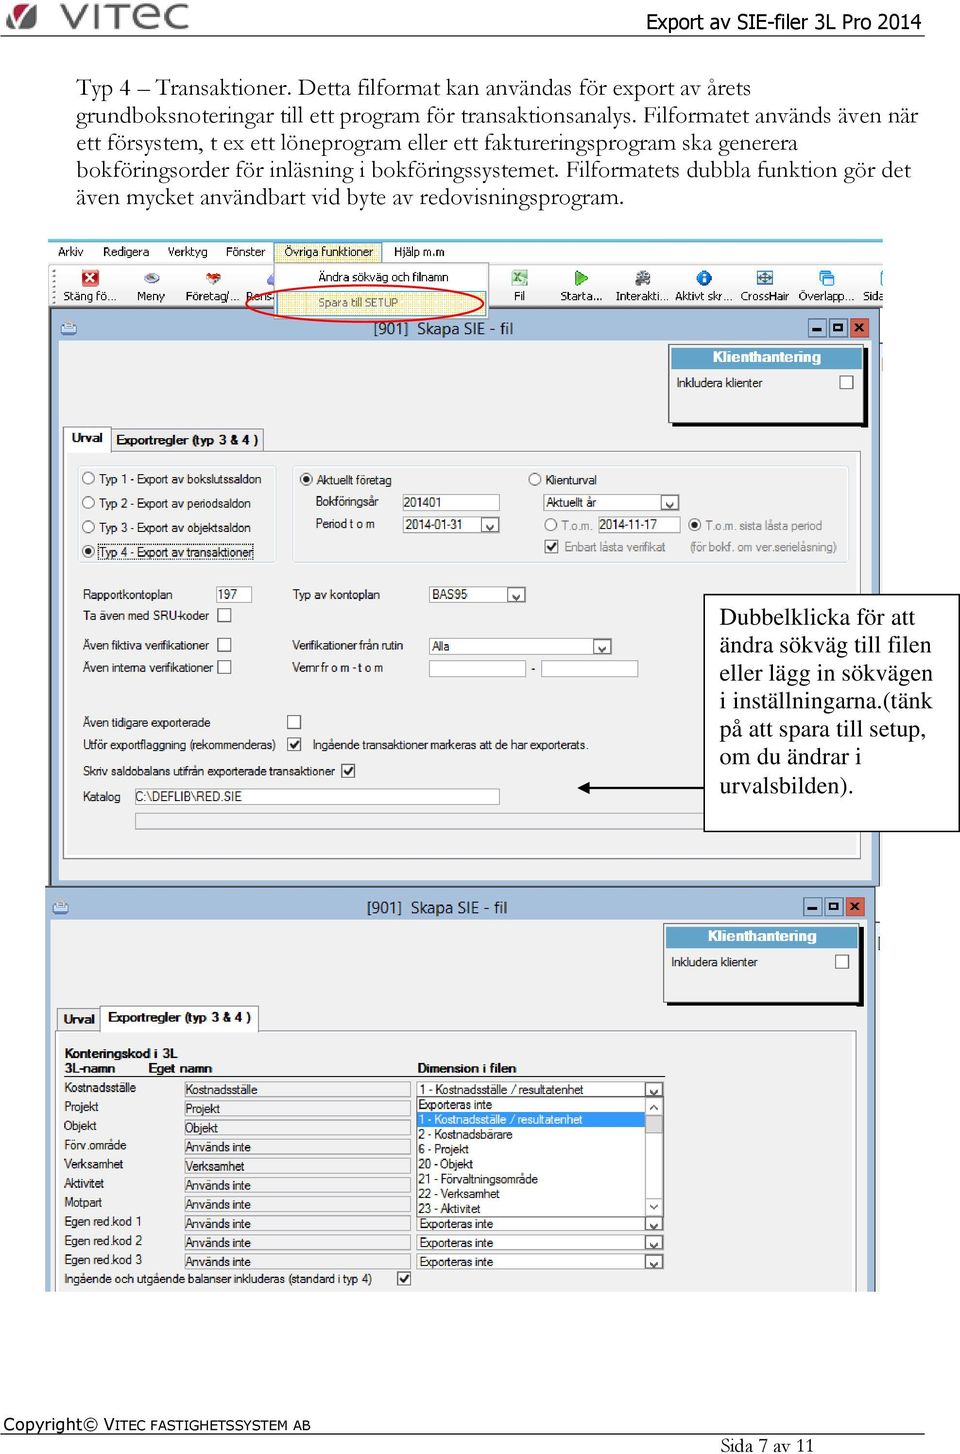
Task: Click the green Starta play icon
Action: 581,278
